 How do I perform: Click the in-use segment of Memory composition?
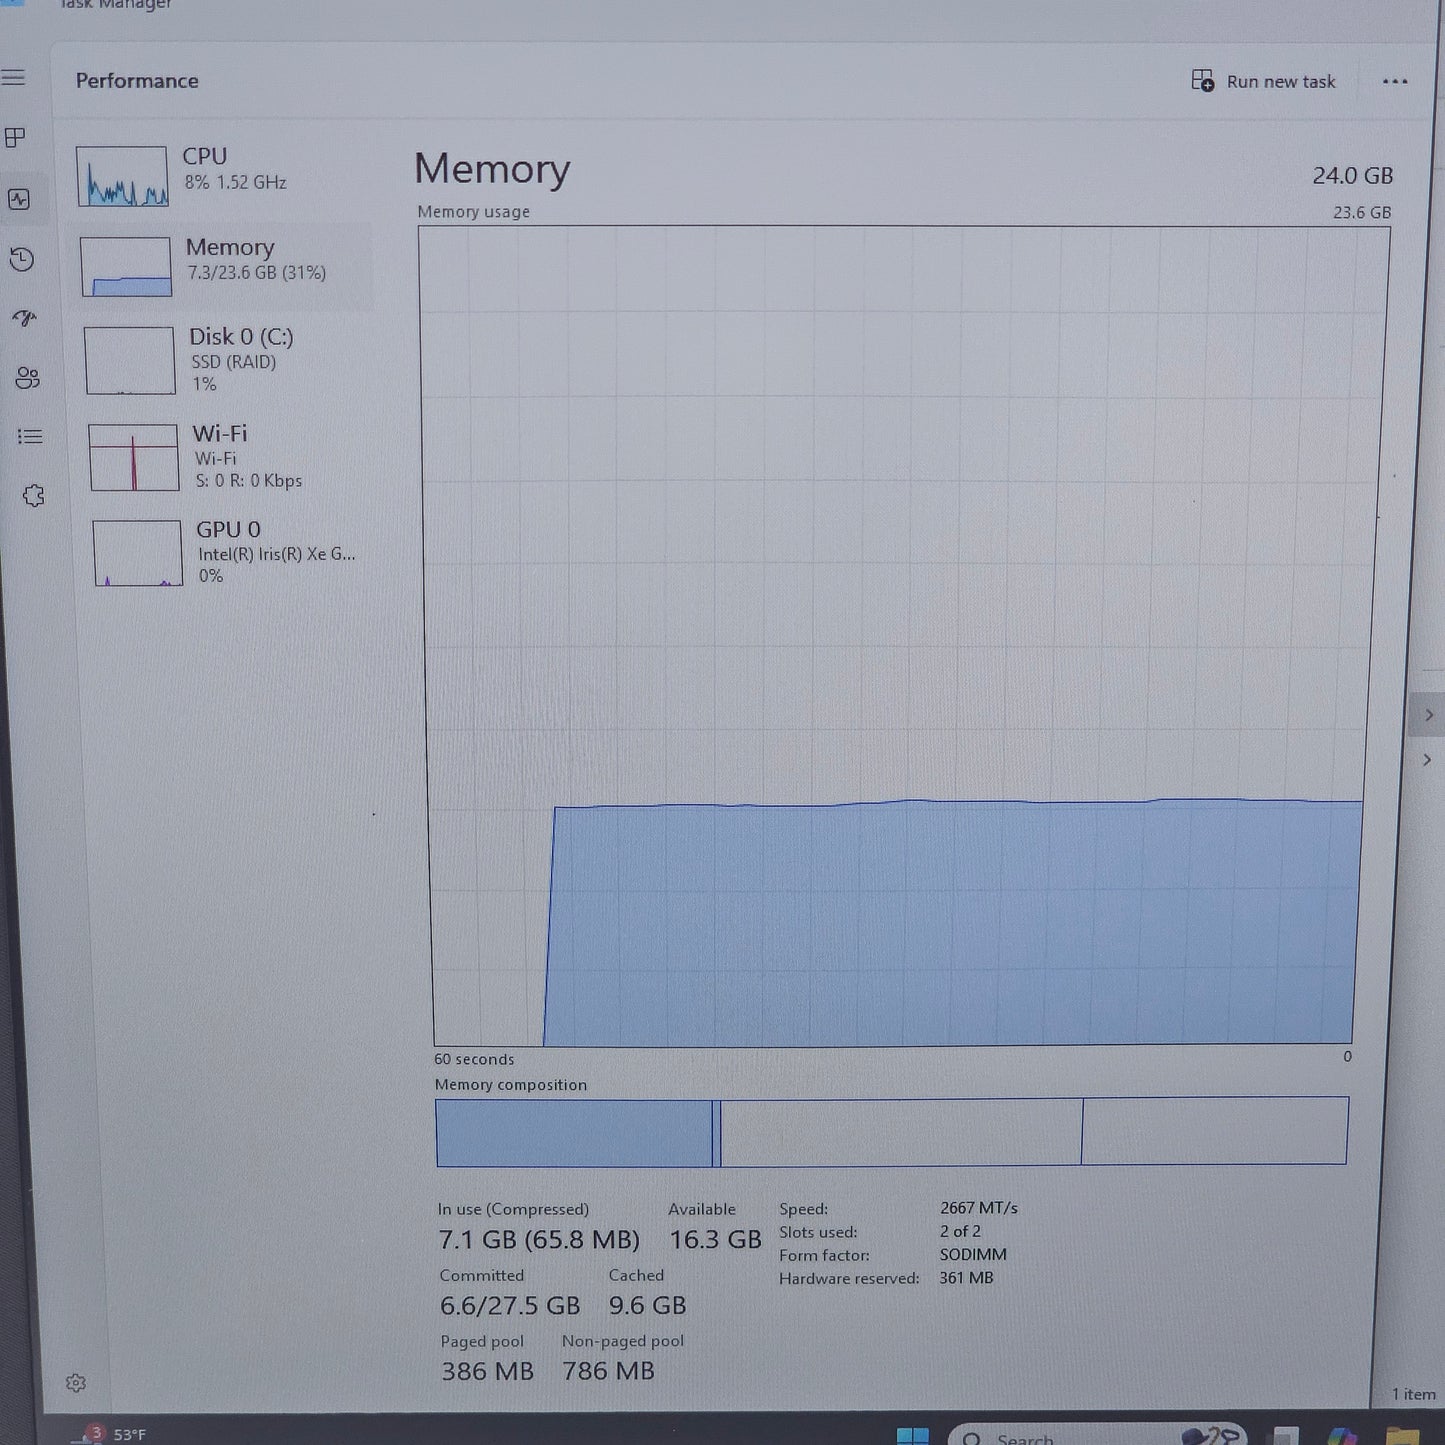point(573,1133)
